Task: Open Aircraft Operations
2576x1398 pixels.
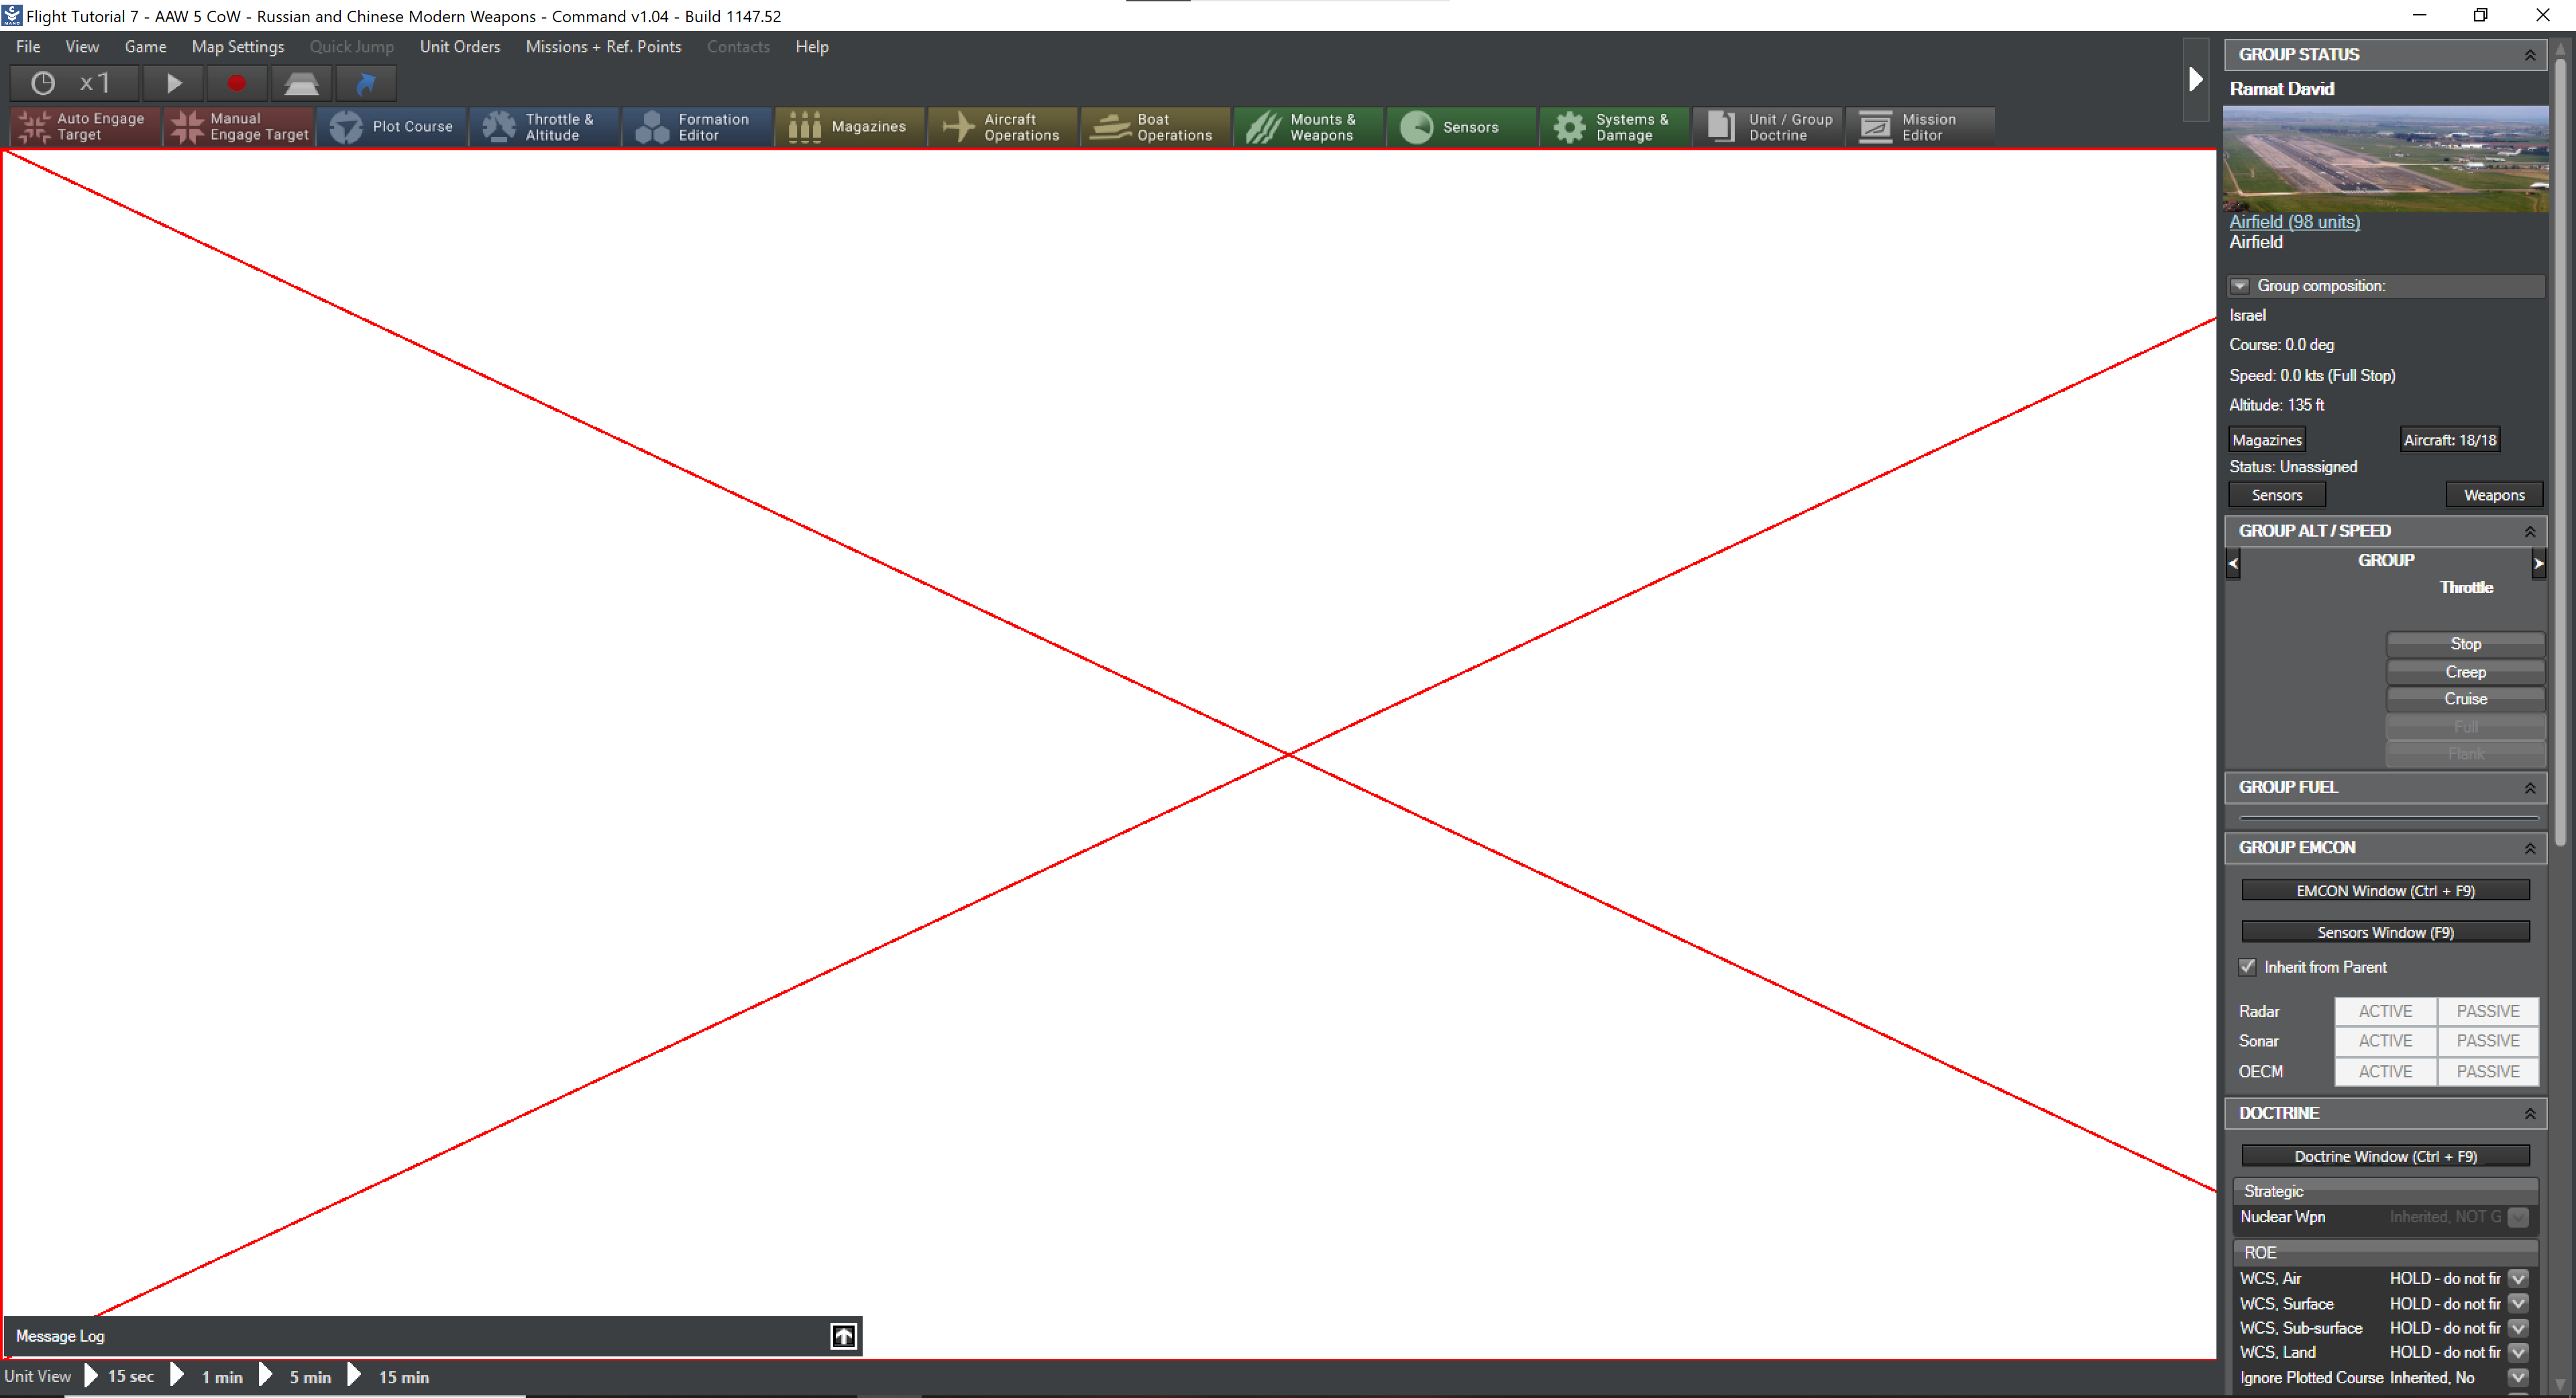Action: click(x=1004, y=127)
